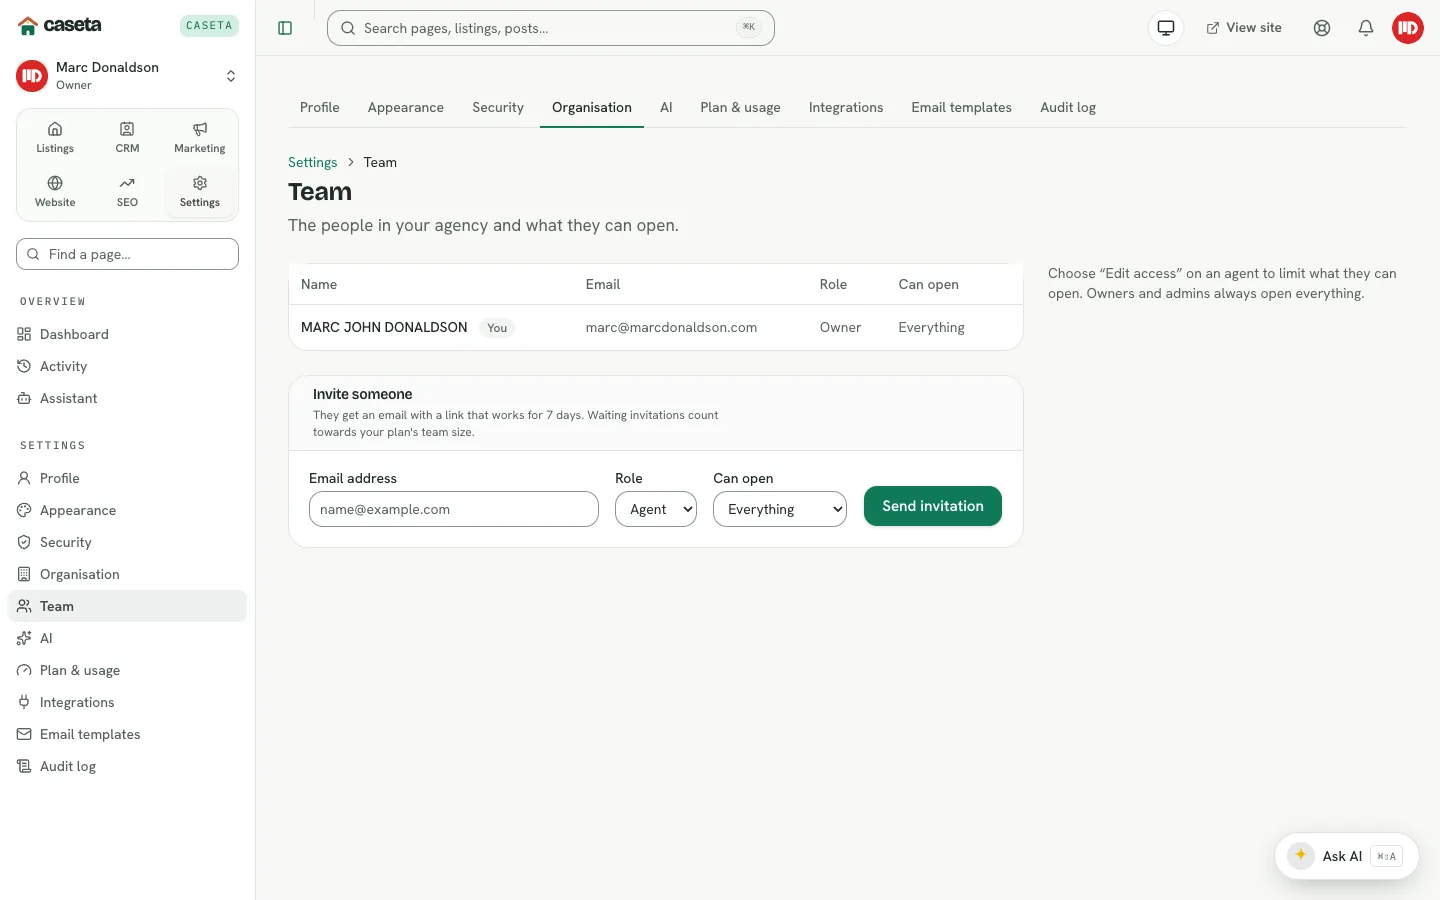Screen dimensions: 1440x900
Task: Toggle the sidebar collapse icon
Action: (x=285, y=28)
